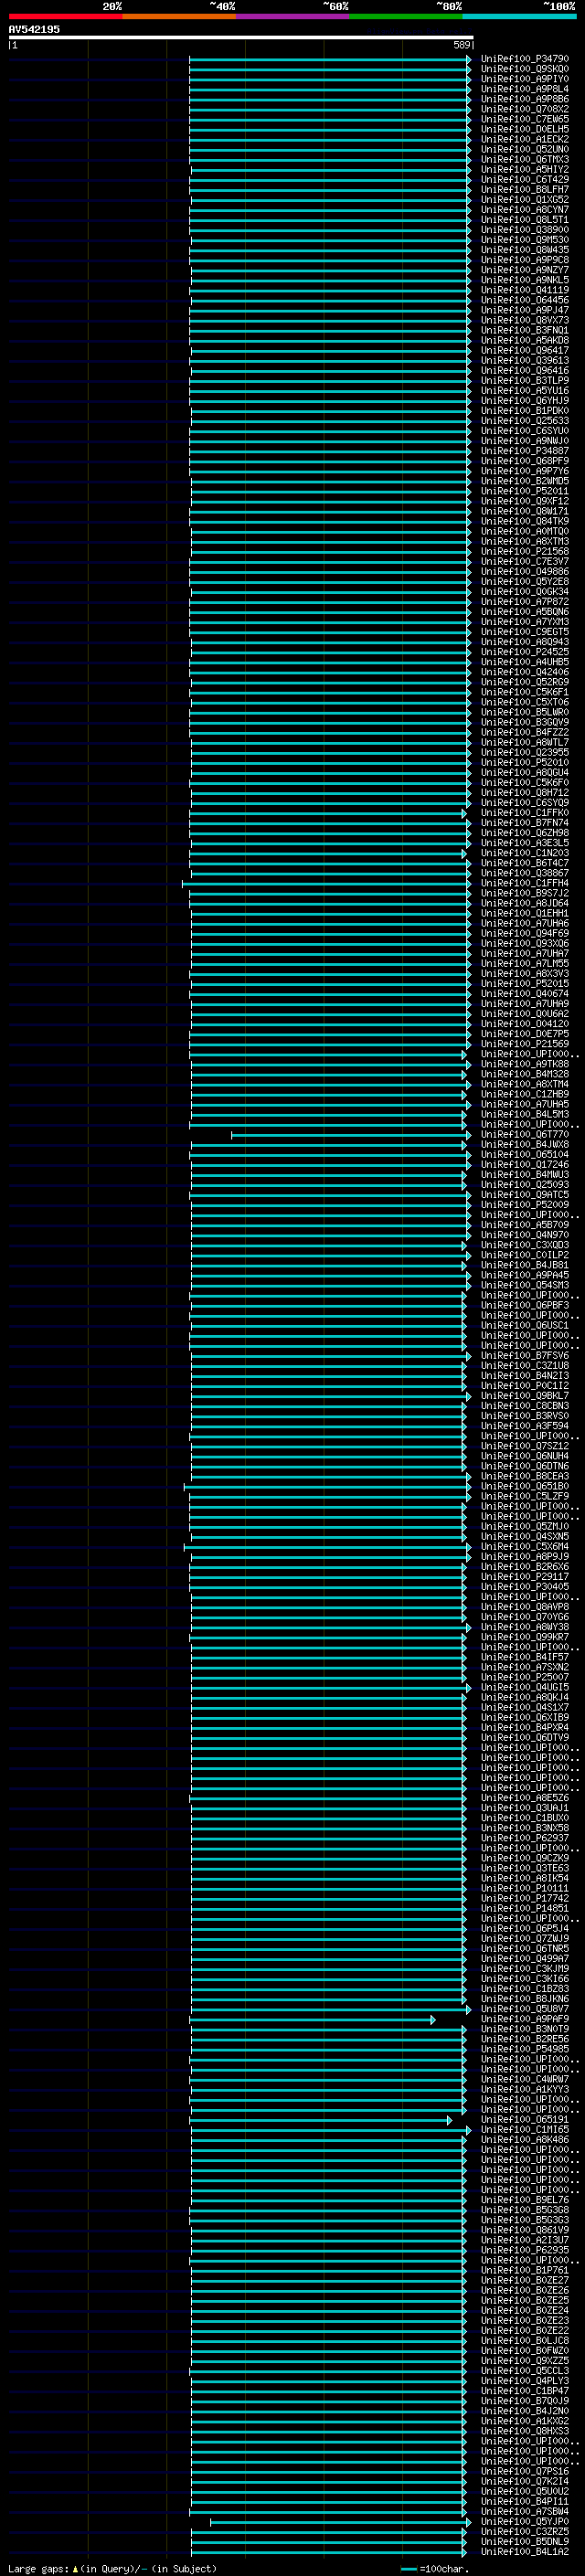Click the purple ~60% color scale segment

click(x=292, y=16)
